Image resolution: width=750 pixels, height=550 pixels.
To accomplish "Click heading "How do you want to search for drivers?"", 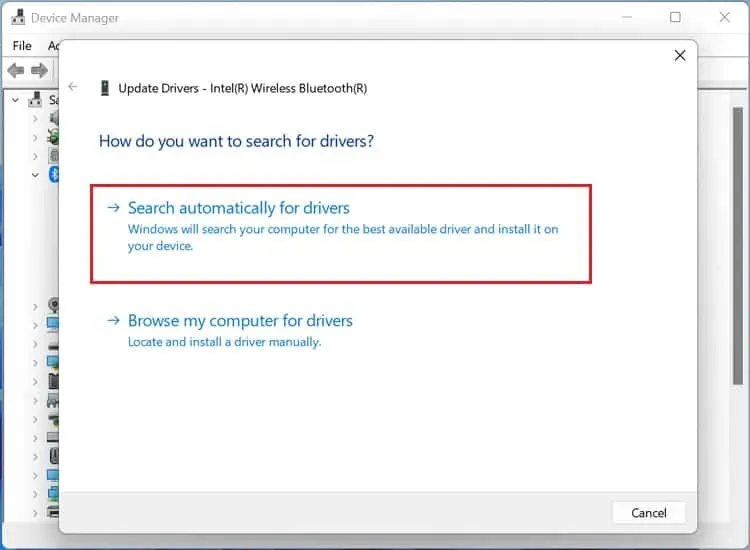I will (x=236, y=142).
